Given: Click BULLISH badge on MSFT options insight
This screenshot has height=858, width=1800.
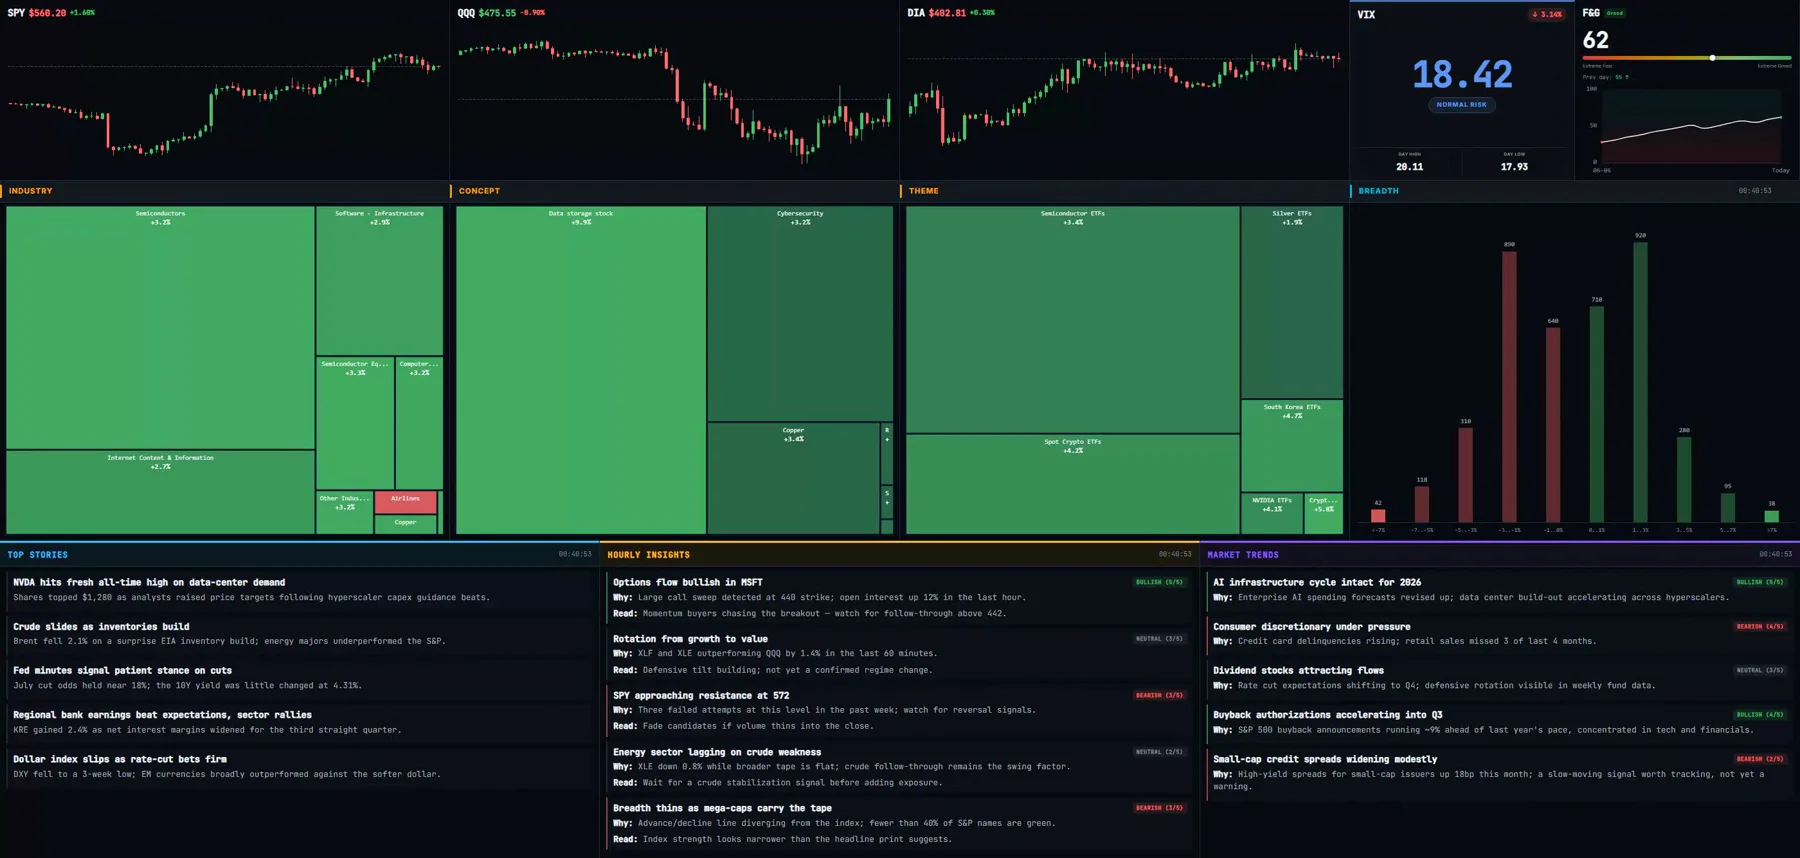Looking at the screenshot, I should (x=1159, y=582).
